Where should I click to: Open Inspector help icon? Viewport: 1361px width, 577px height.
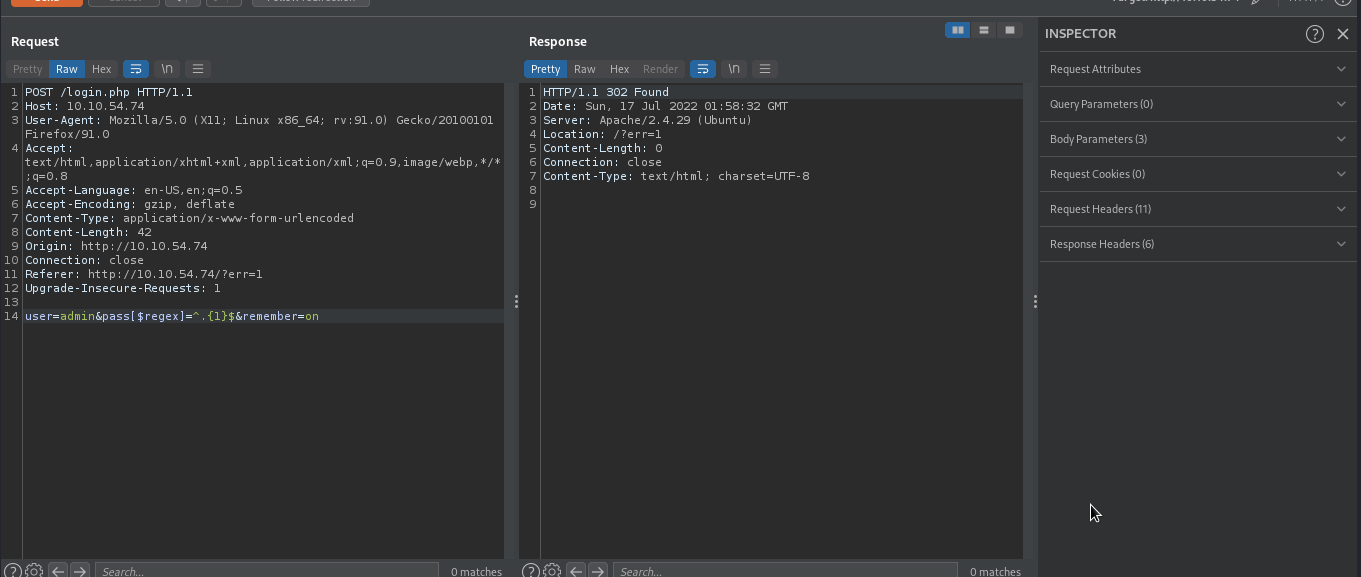click(1315, 34)
